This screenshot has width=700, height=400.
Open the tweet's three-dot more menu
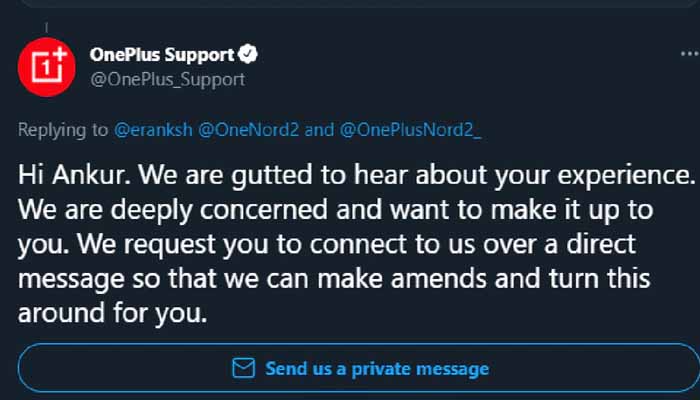[690, 54]
